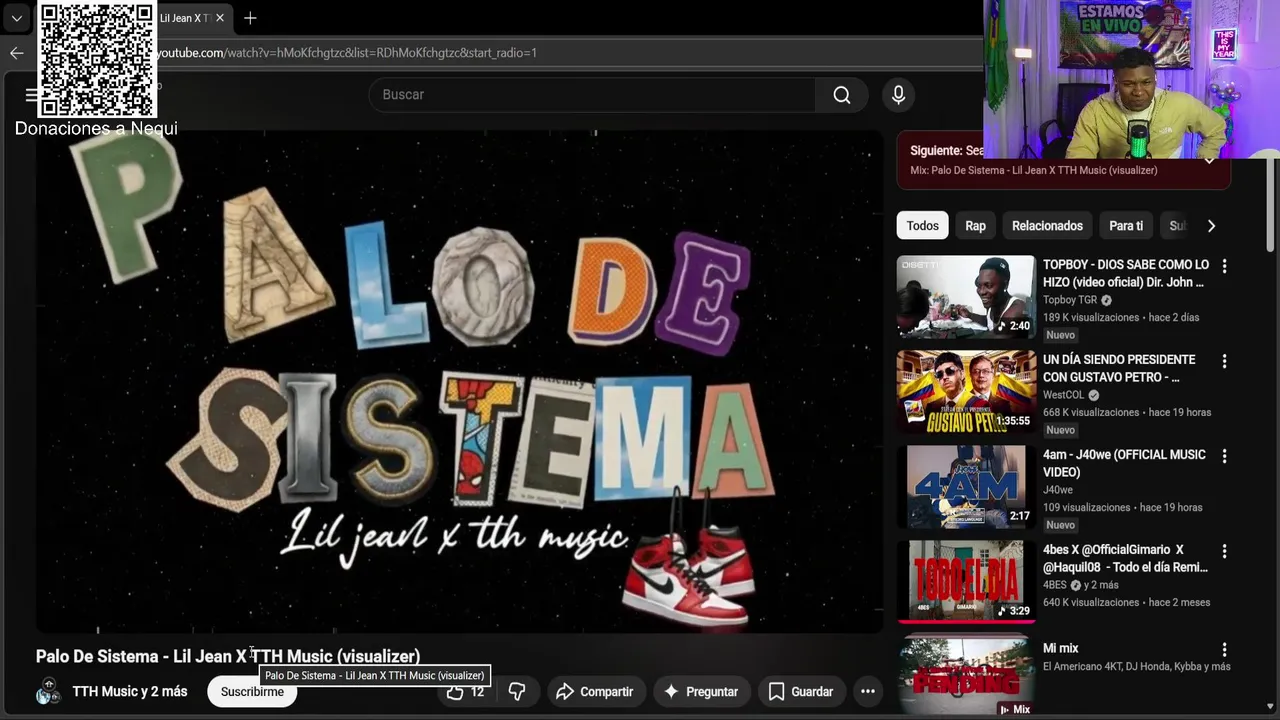Image resolution: width=1280 pixels, height=720 pixels.
Task: Share the video with Compartir
Action: point(594,691)
